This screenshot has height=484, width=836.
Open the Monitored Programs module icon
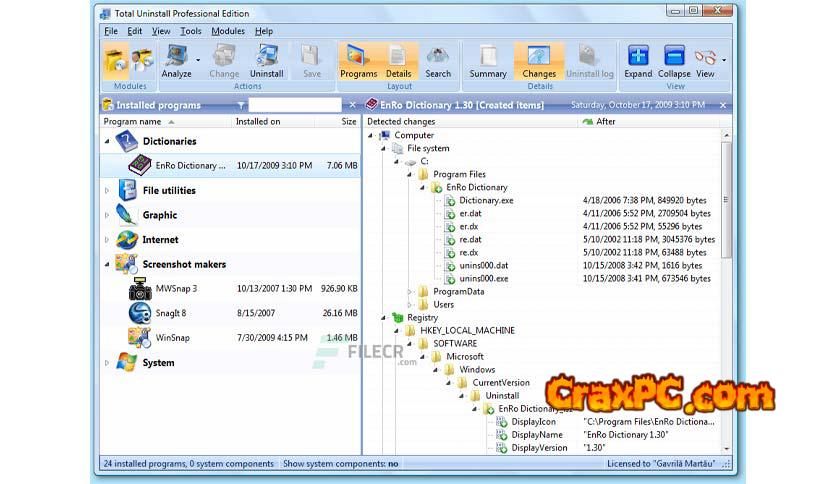(x=142, y=61)
